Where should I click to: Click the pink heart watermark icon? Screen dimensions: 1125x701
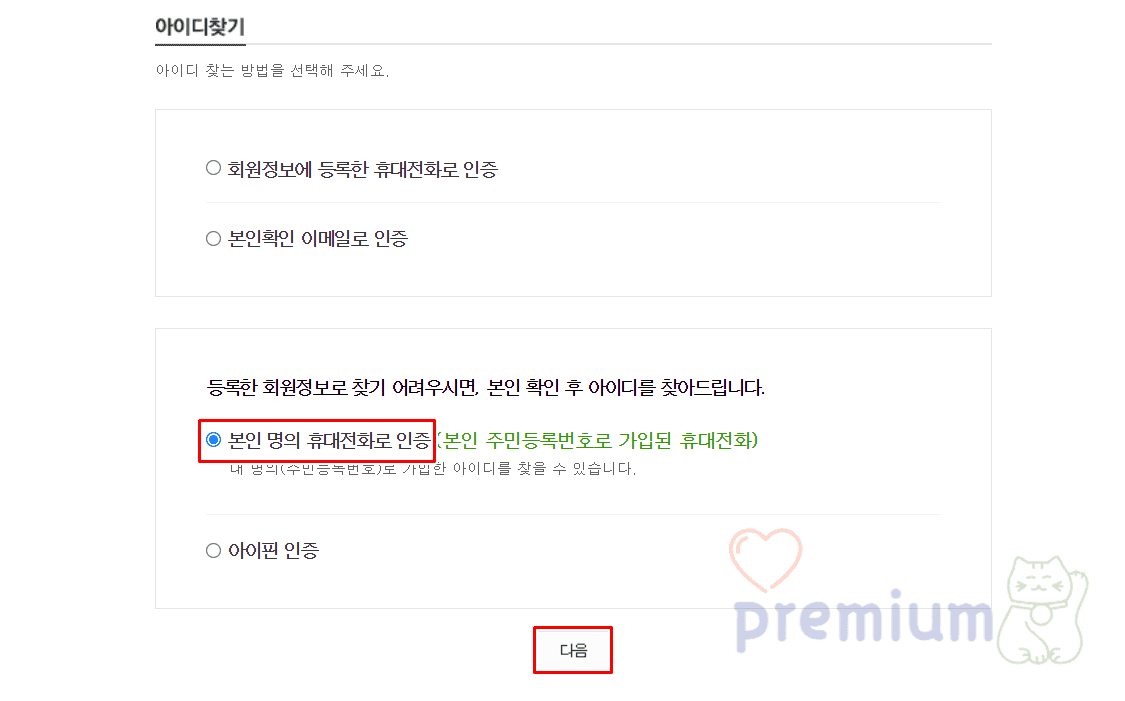766,560
